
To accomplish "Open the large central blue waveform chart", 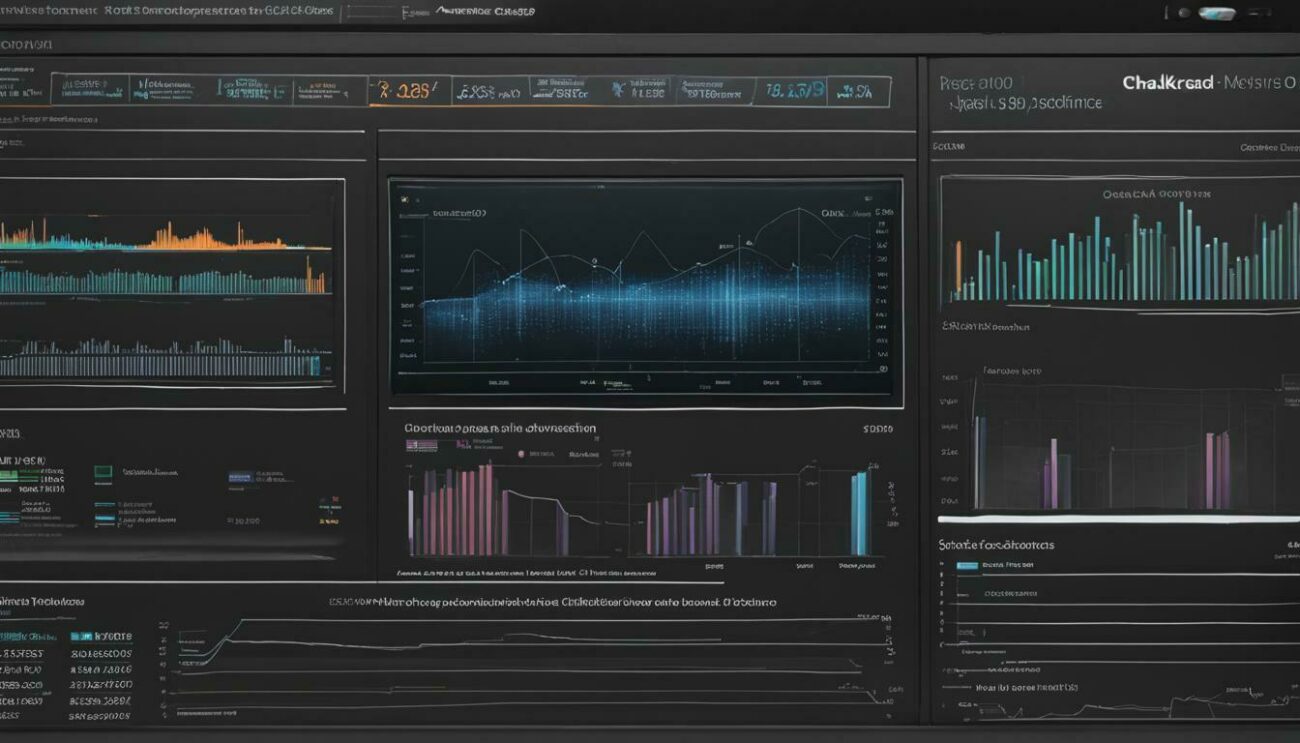I will pos(645,286).
